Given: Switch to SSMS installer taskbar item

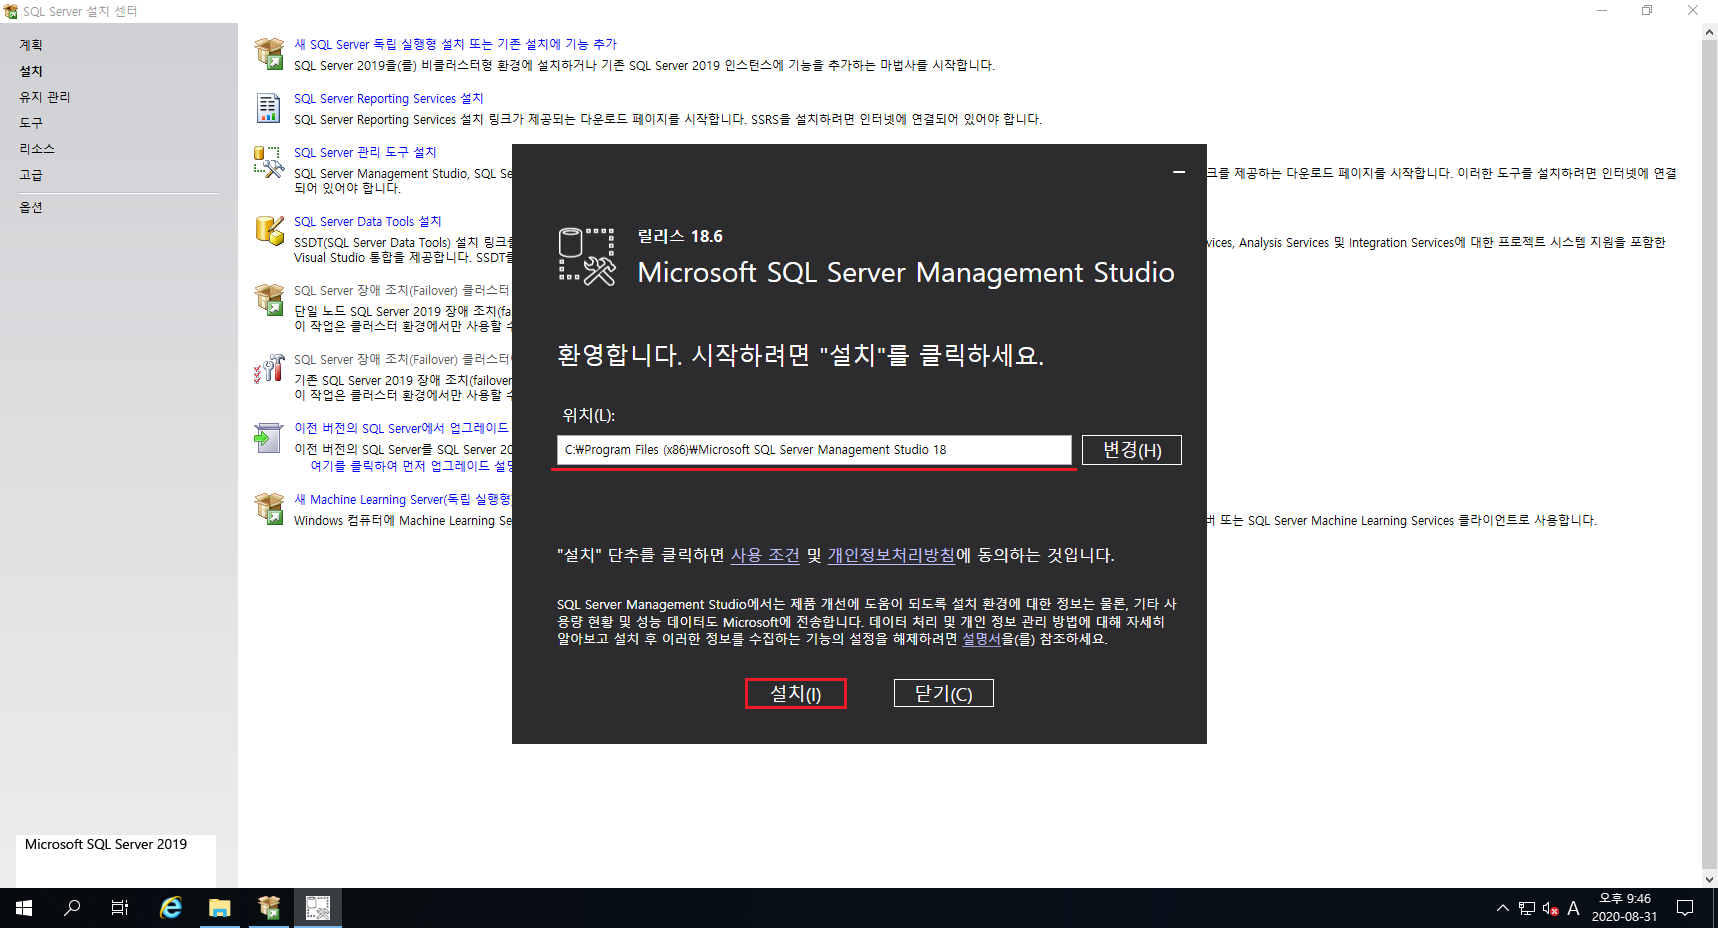Looking at the screenshot, I should [x=318, y=908].
